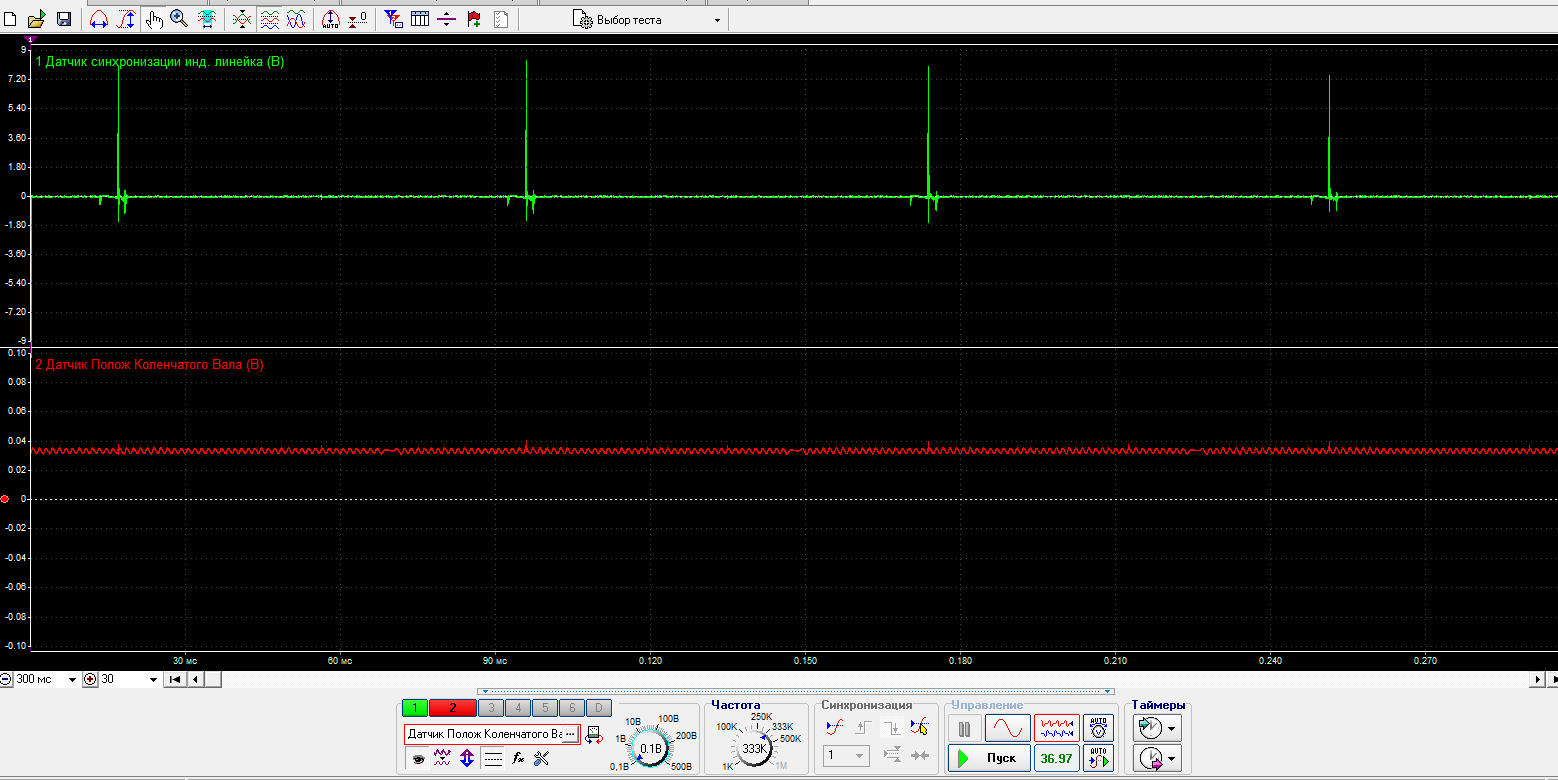1558x780 pixels.
Task: Click the AUTO sync start icon
Action: pos(1098,758)
